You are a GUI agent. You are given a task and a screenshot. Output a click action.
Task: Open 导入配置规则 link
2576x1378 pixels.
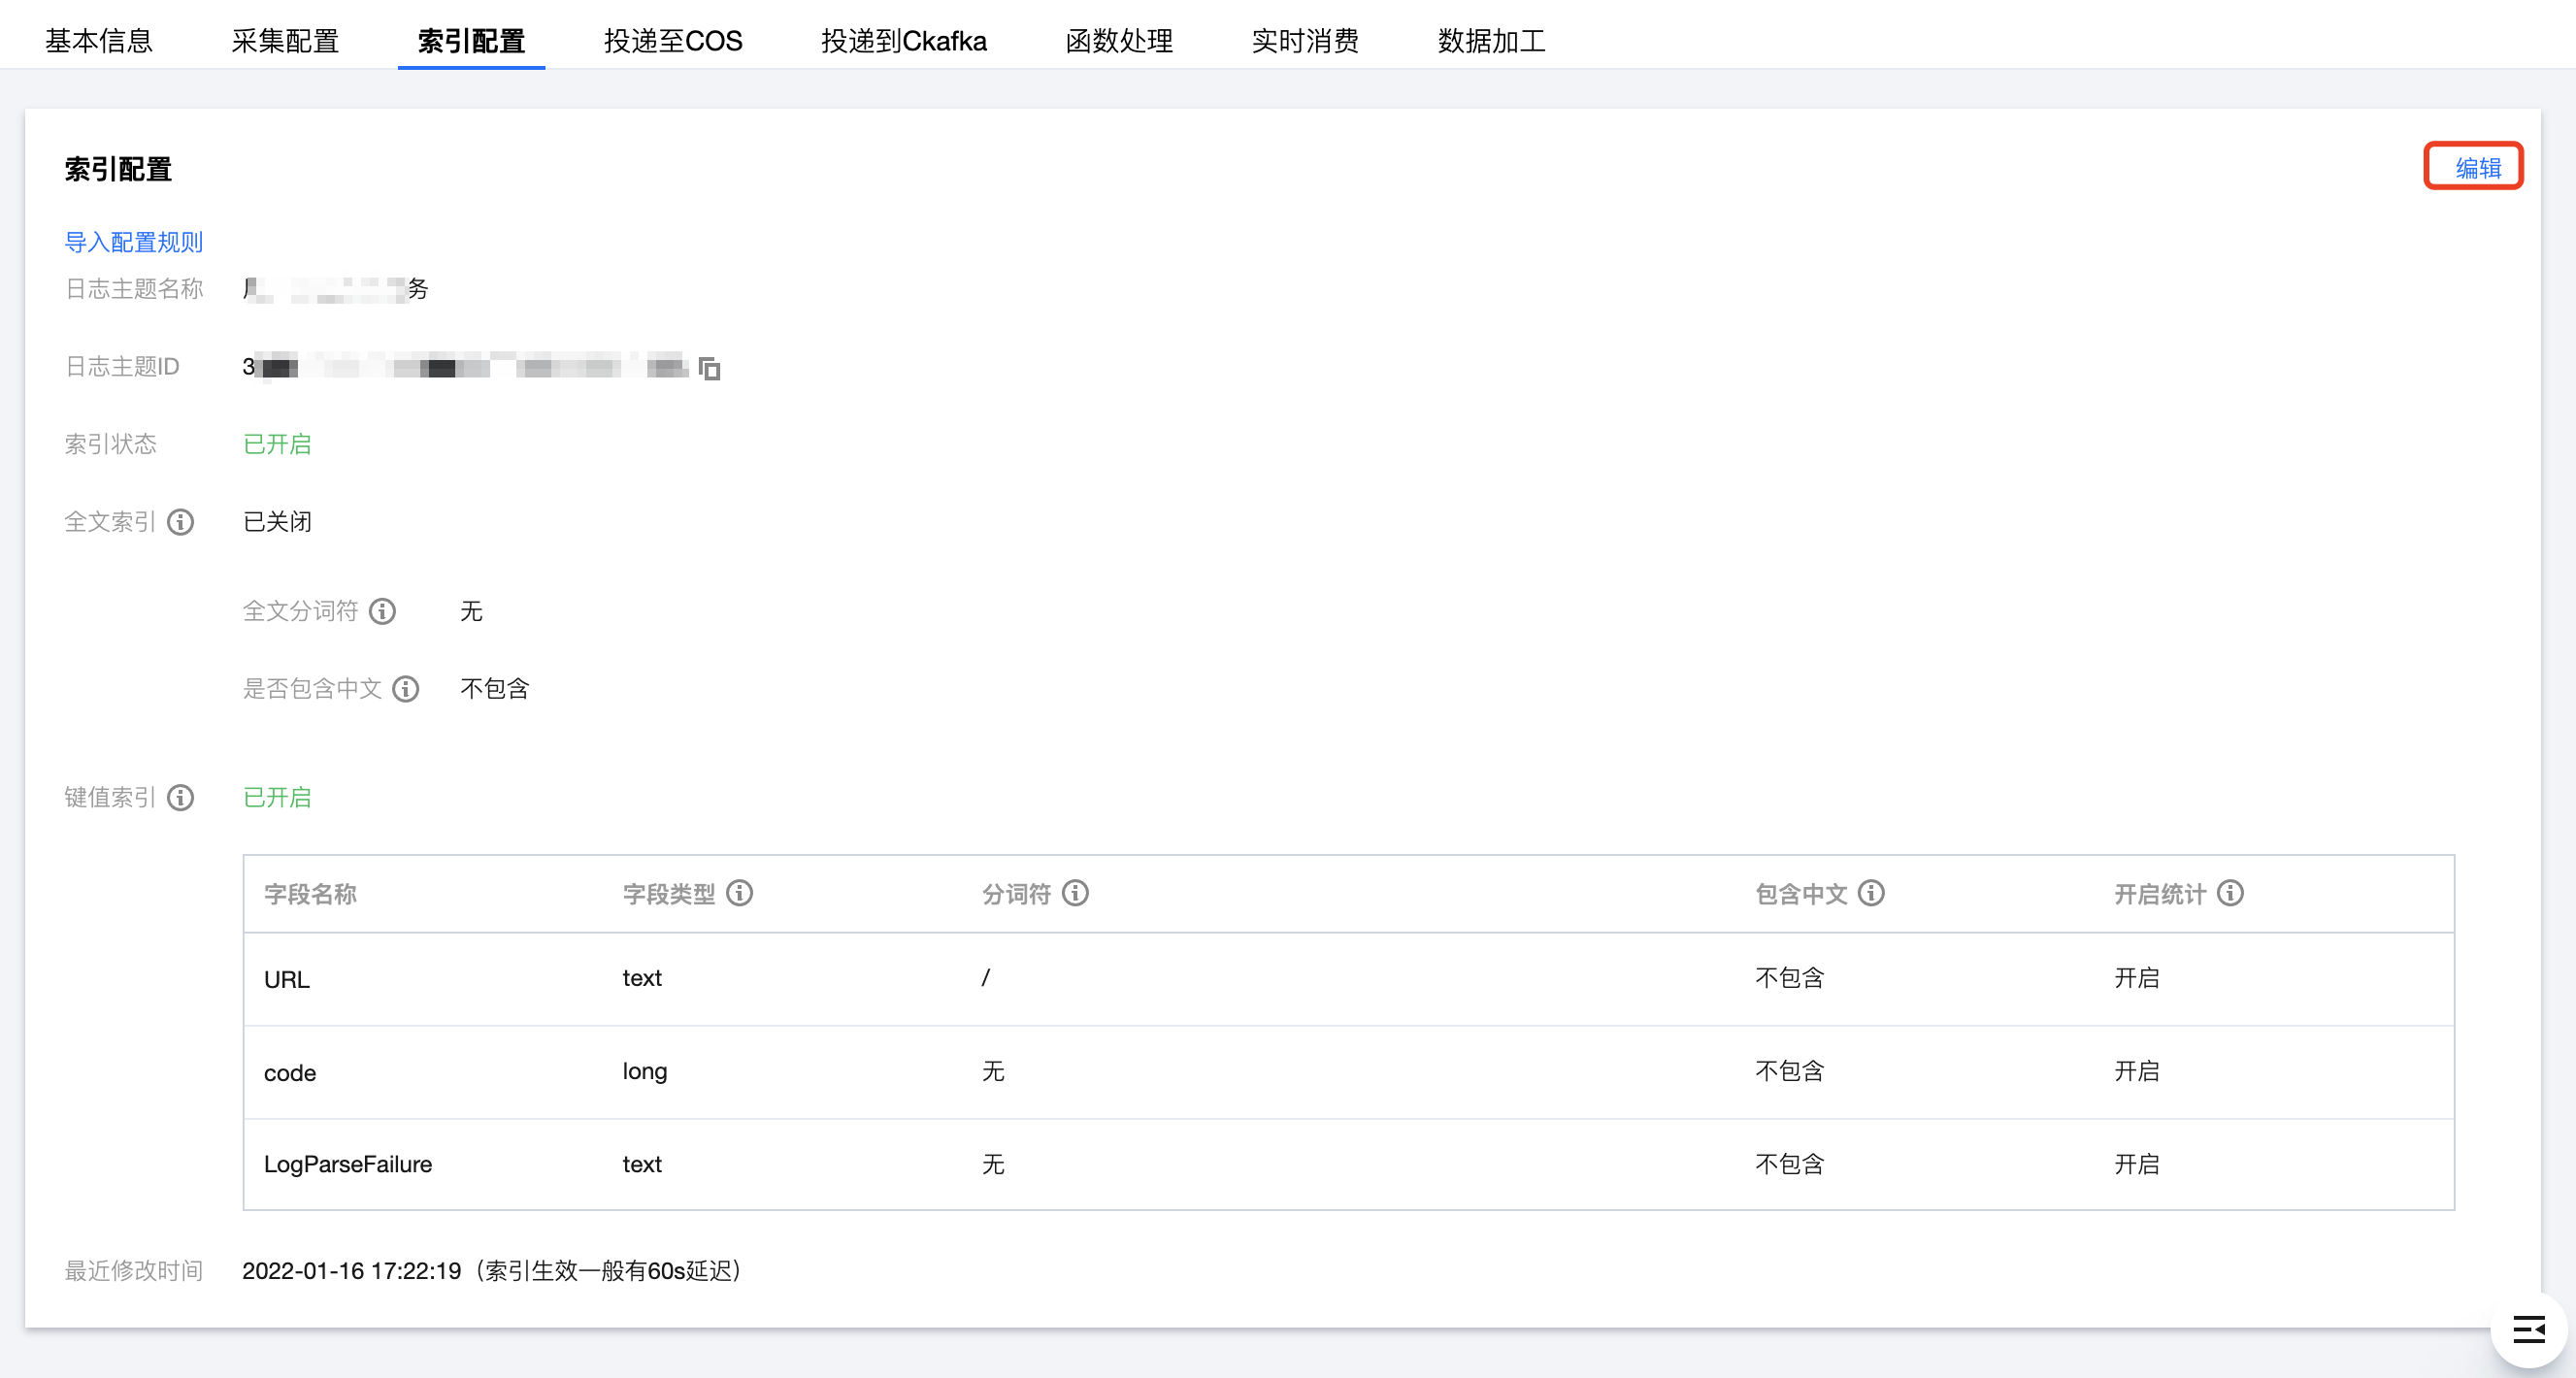pyautogui.click(x=134, y=242)
